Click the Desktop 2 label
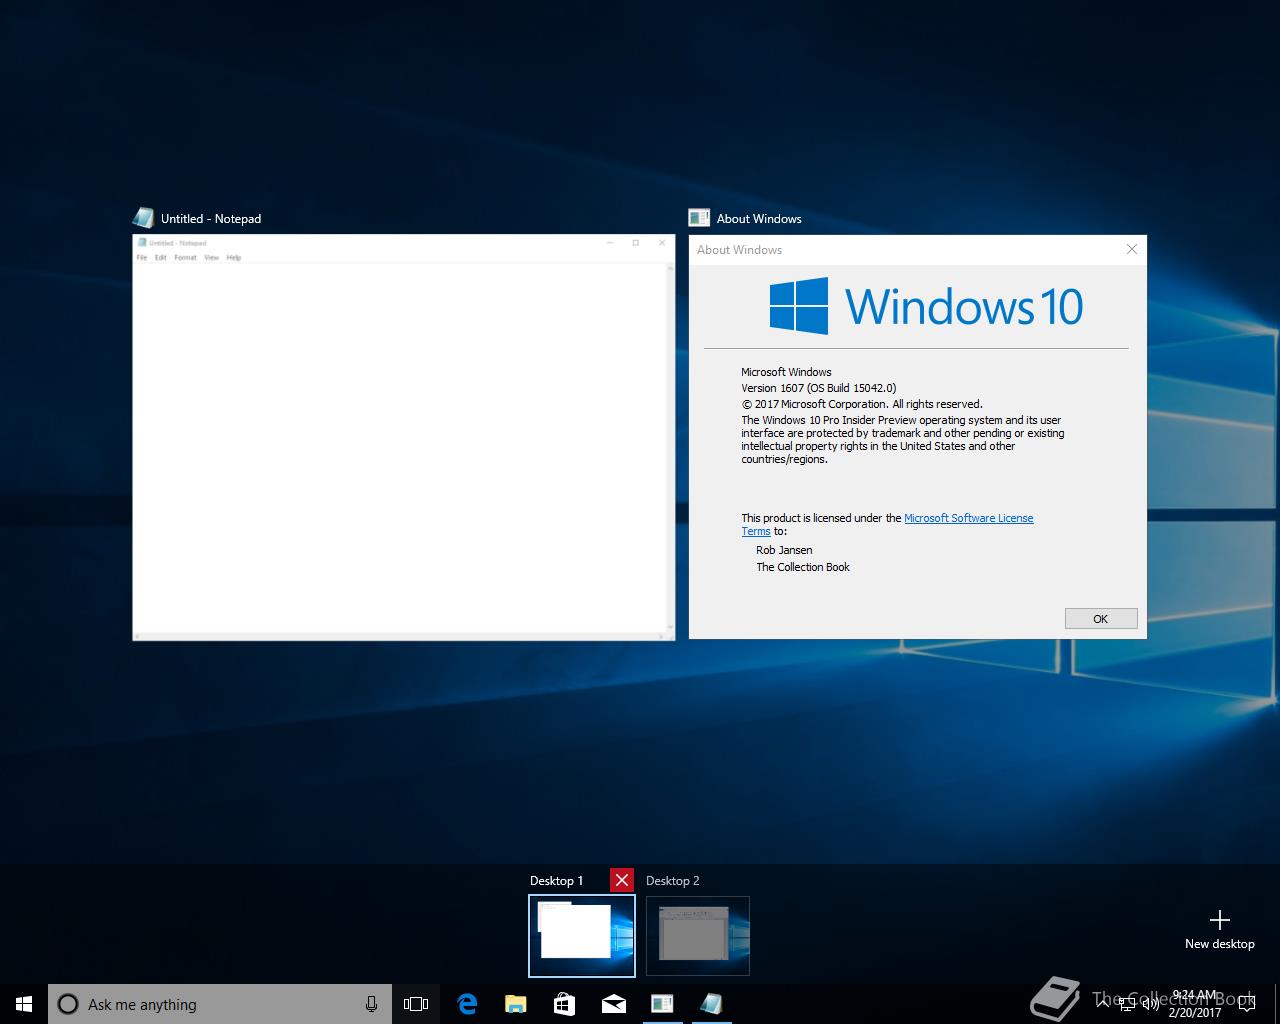The image size is (1280, 1024). [x=672, y=881]
